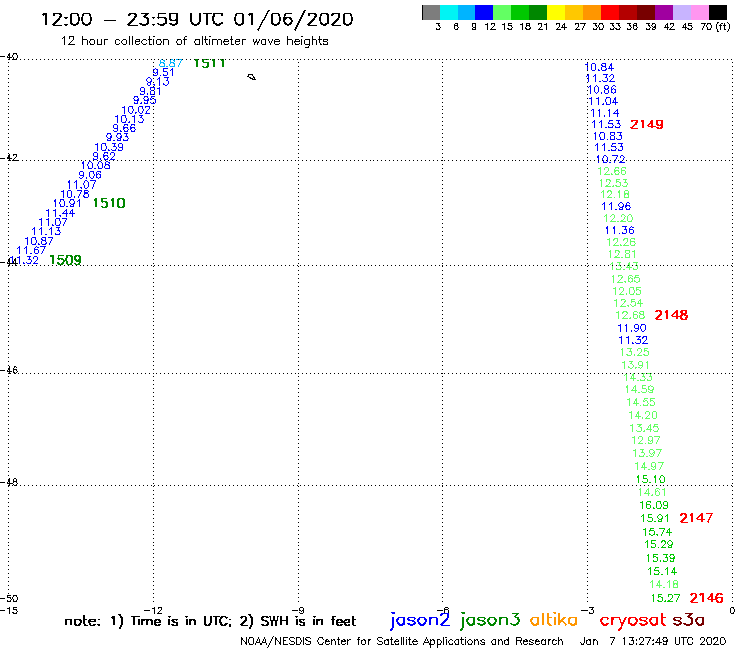The image size is (740, 650).
Task: Click the wave height value 10.91
Action: (67, 203)
